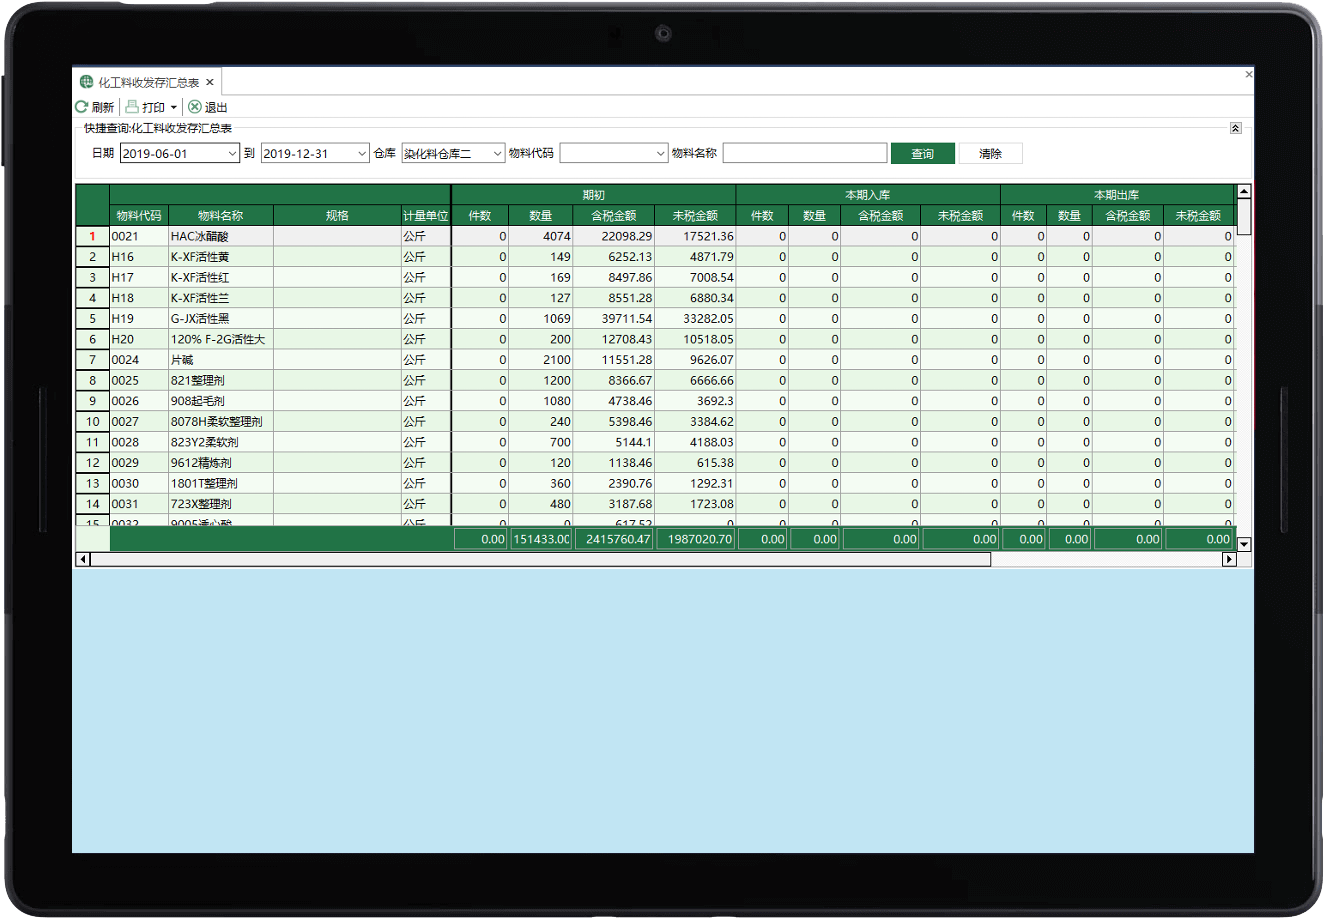
Task: Click the 查询 button
Action: [922, 154]
